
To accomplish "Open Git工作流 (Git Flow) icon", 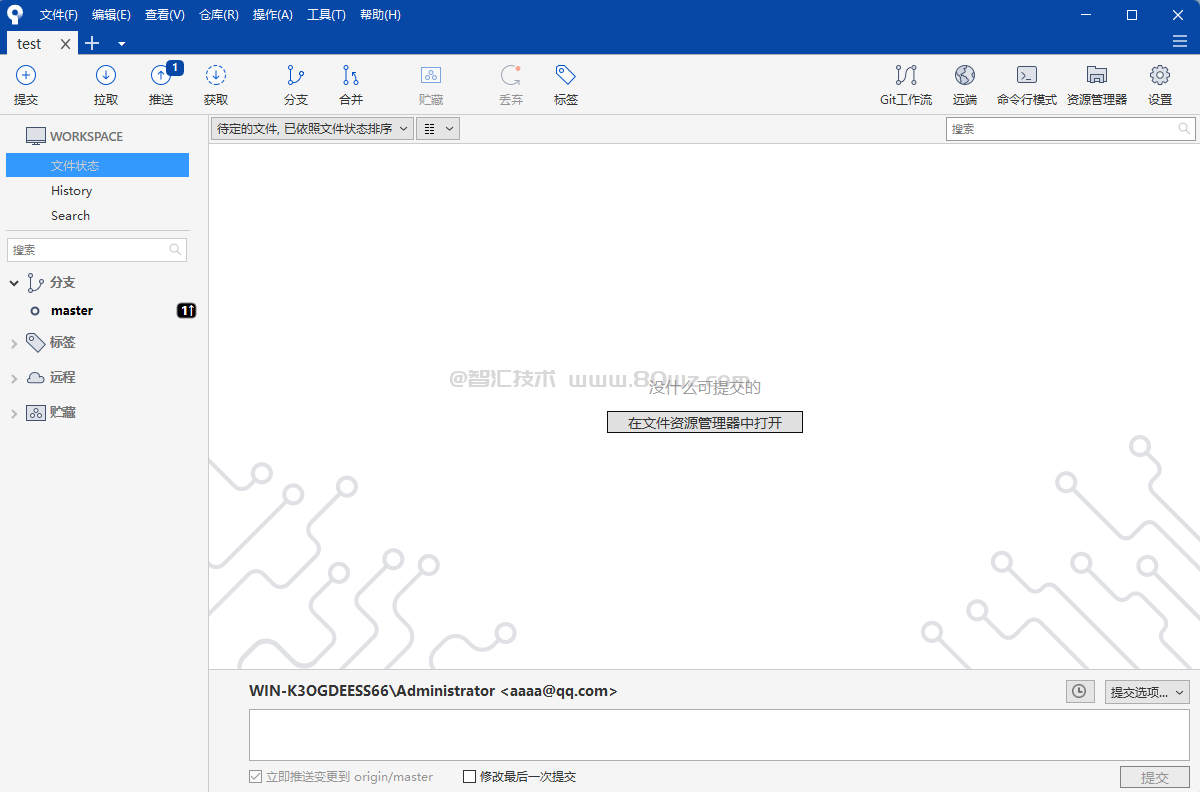I will [x=906, y=84].
